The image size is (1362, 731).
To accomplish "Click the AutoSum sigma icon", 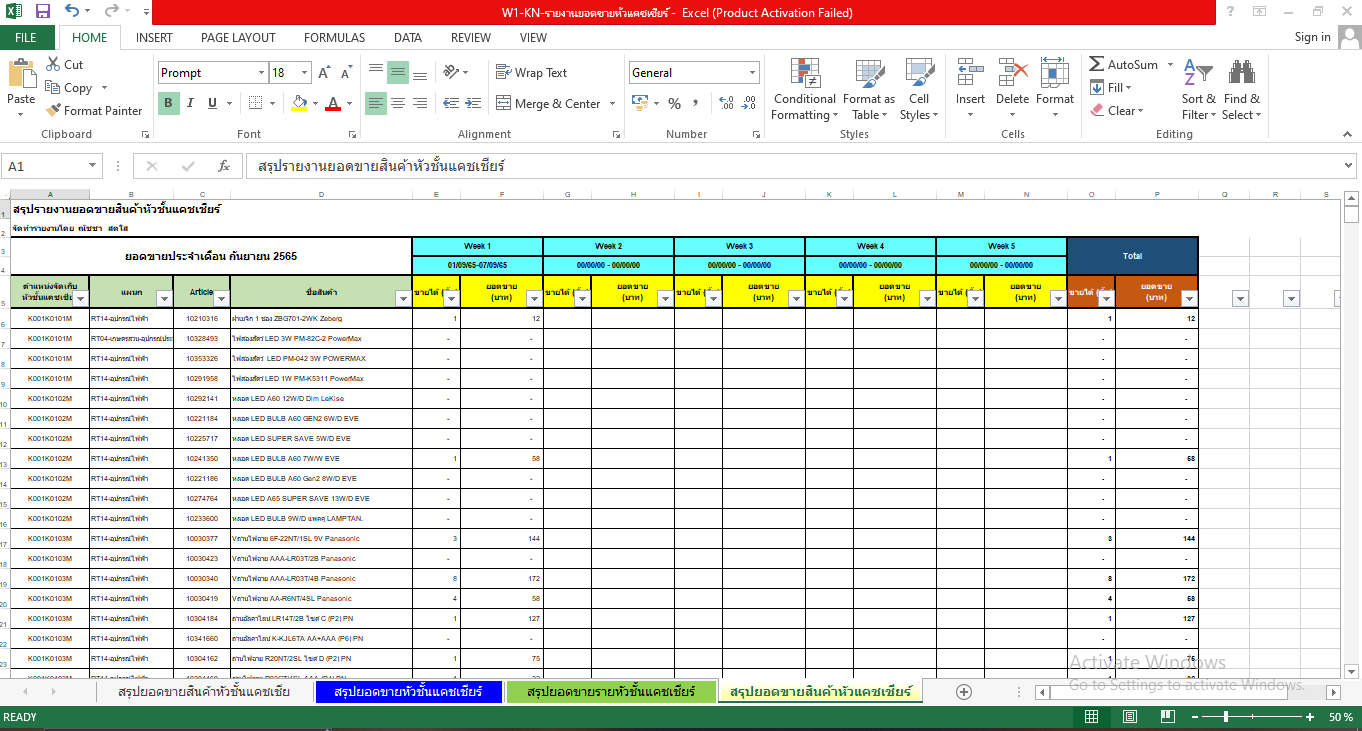I will (x=1097, y=65).
